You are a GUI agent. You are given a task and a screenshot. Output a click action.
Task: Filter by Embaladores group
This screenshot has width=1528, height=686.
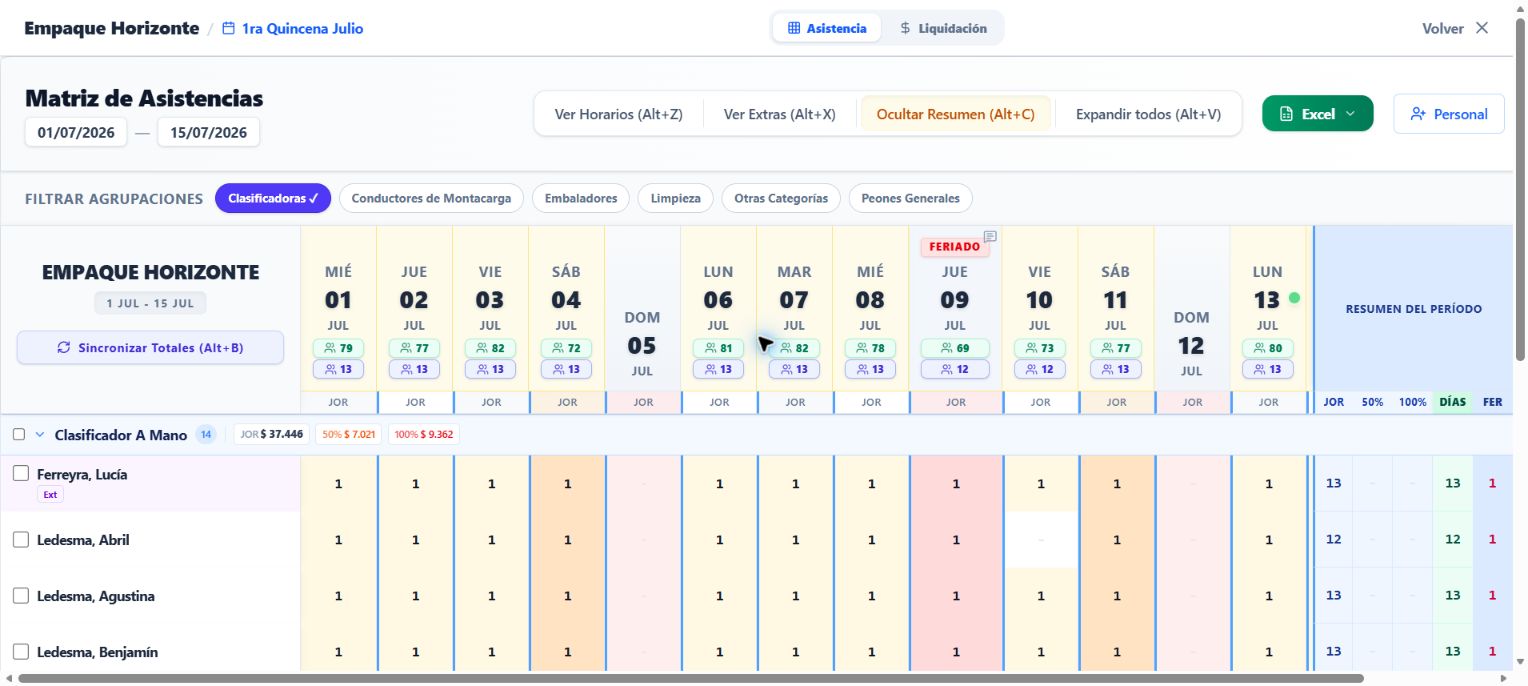coord(581,198)
